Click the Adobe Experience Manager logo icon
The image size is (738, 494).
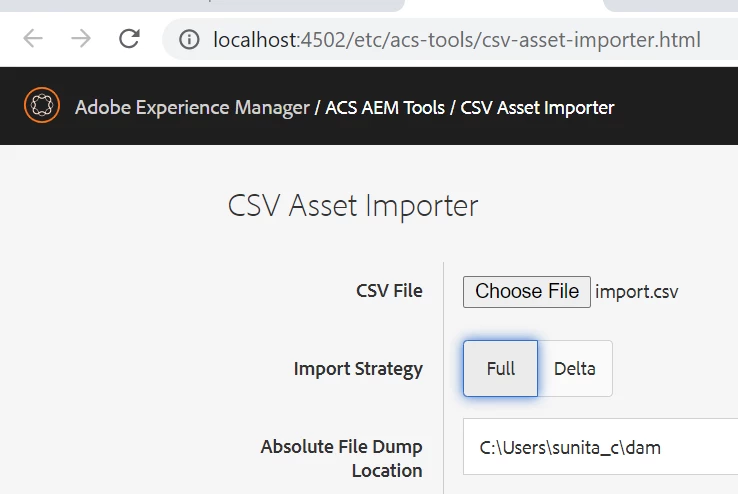tap(40, 106)
